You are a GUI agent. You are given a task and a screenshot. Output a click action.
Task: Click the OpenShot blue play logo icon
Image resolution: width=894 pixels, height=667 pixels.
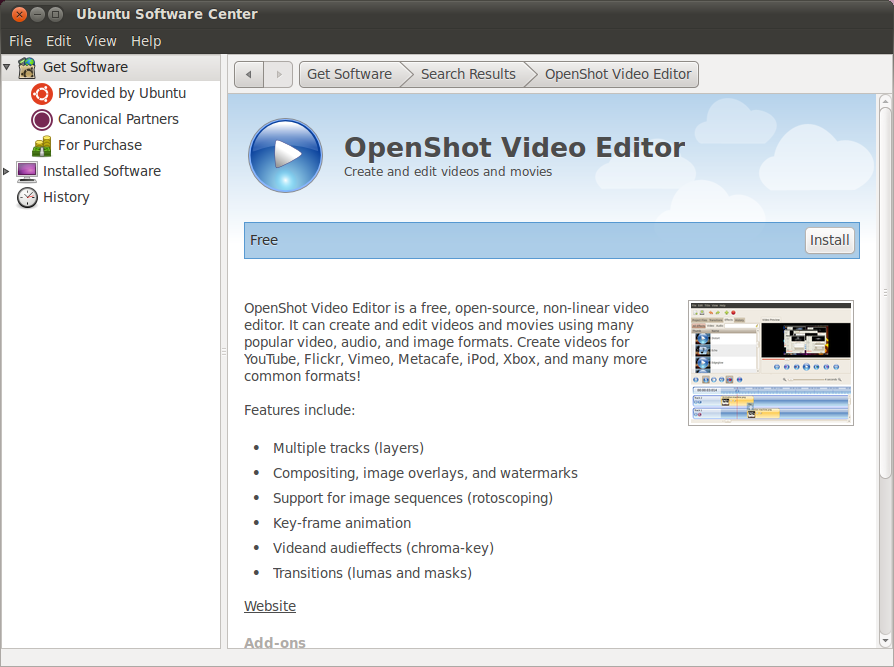(x=285, y=155)
